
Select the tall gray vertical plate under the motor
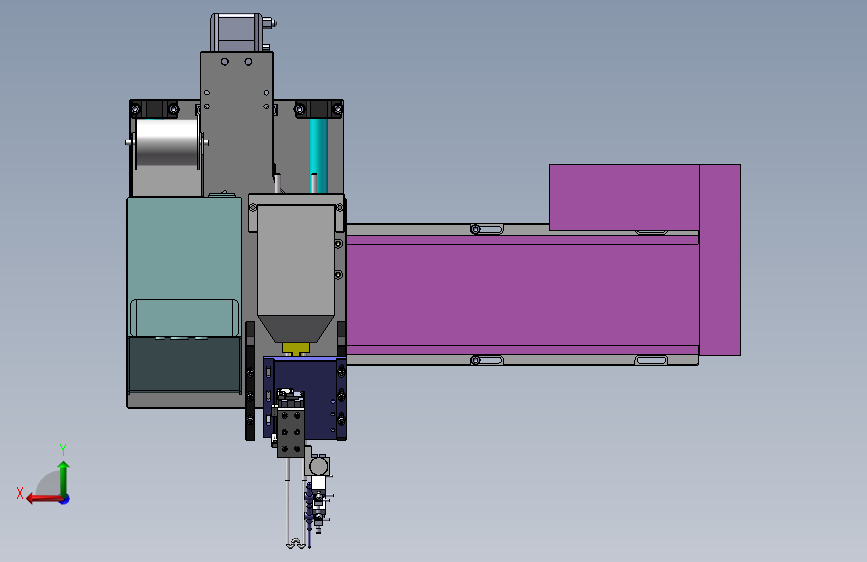237,123
